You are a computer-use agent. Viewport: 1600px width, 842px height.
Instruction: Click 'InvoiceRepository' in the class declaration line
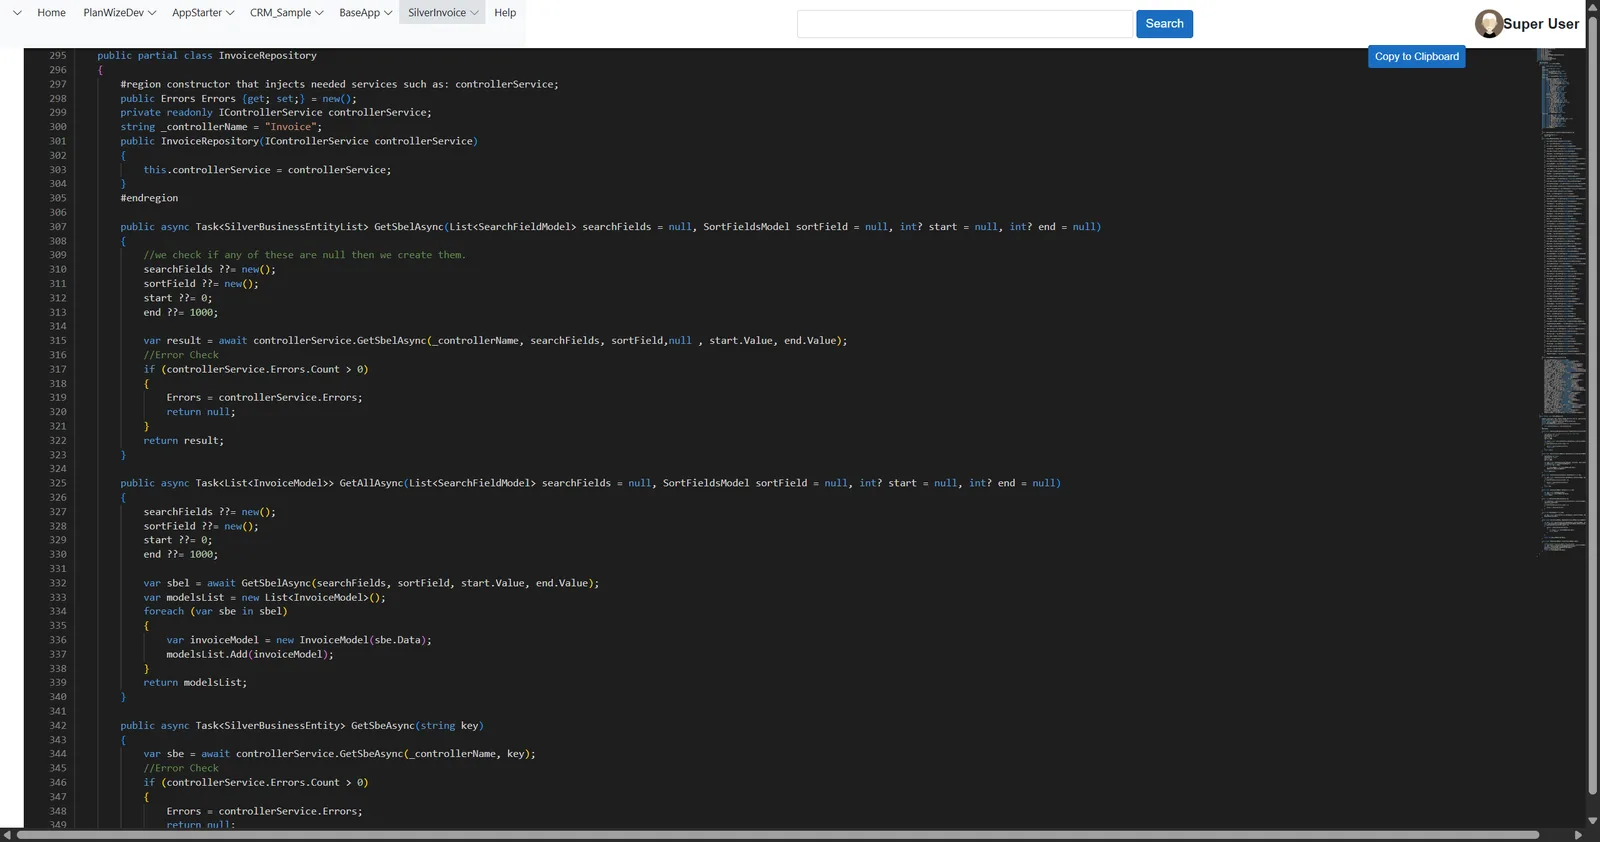[x=268, y=56]
